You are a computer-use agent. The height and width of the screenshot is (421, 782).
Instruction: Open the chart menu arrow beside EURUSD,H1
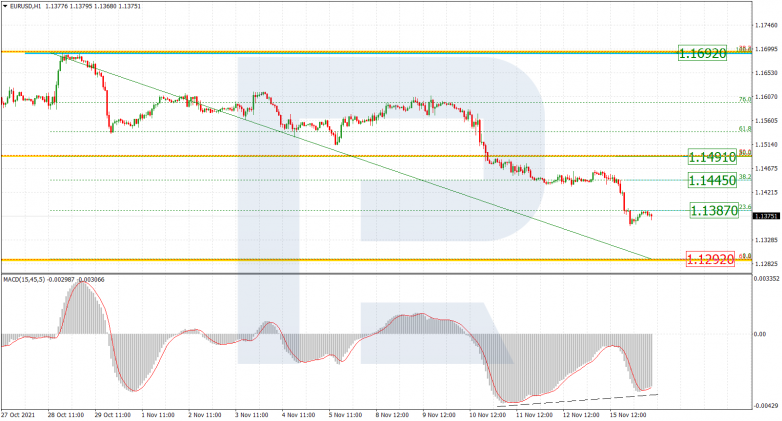5,6
